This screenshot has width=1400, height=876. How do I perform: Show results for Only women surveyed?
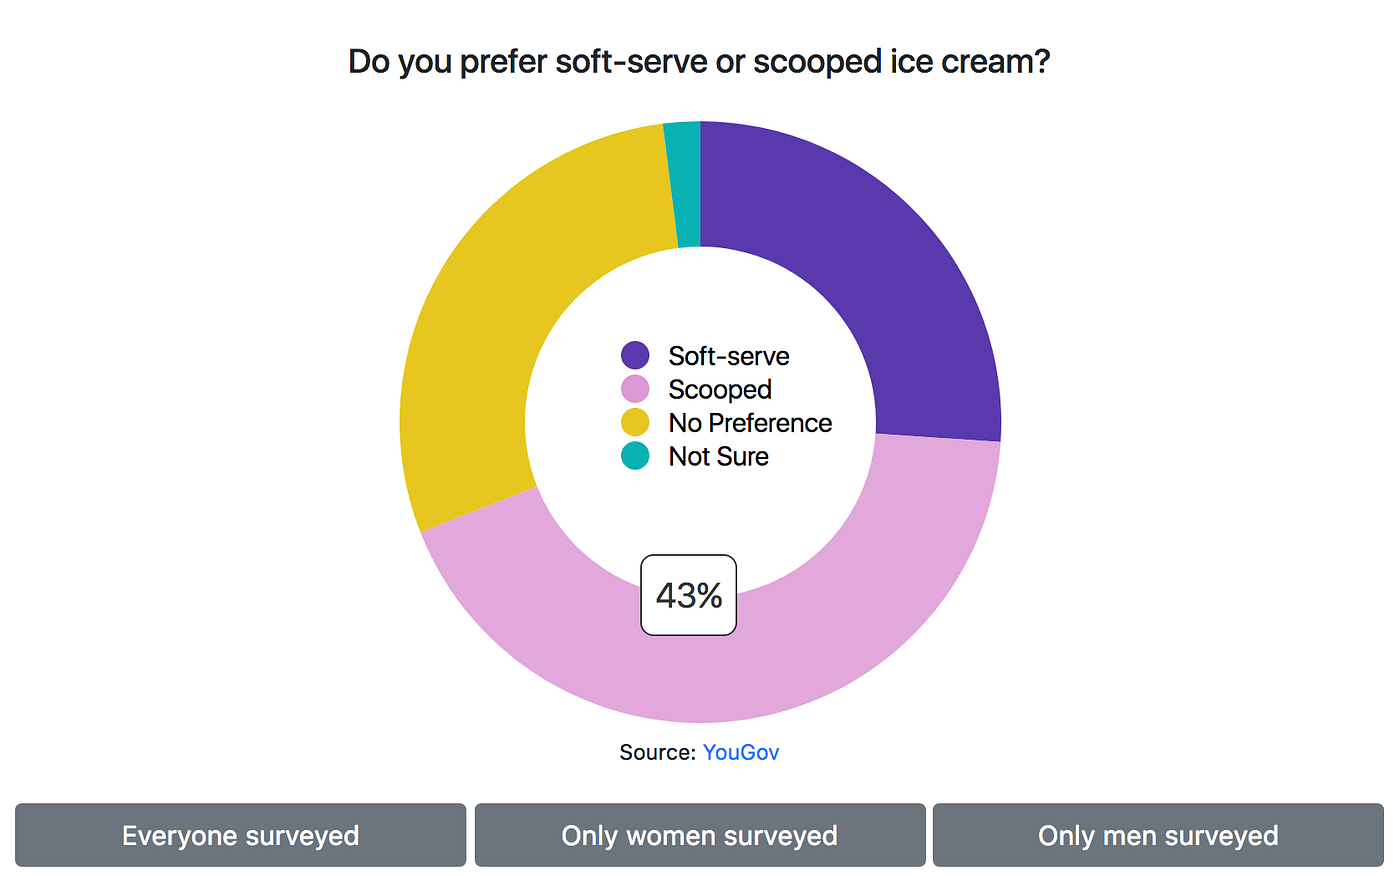point(700,835)
